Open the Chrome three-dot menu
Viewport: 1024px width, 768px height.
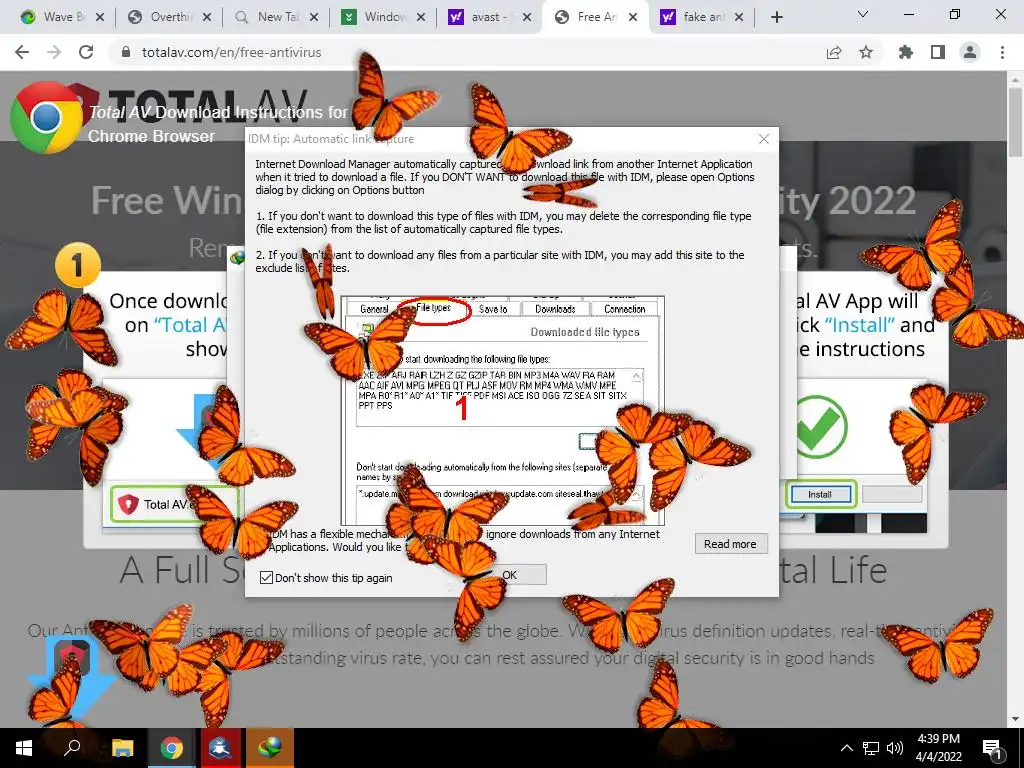1002,52
